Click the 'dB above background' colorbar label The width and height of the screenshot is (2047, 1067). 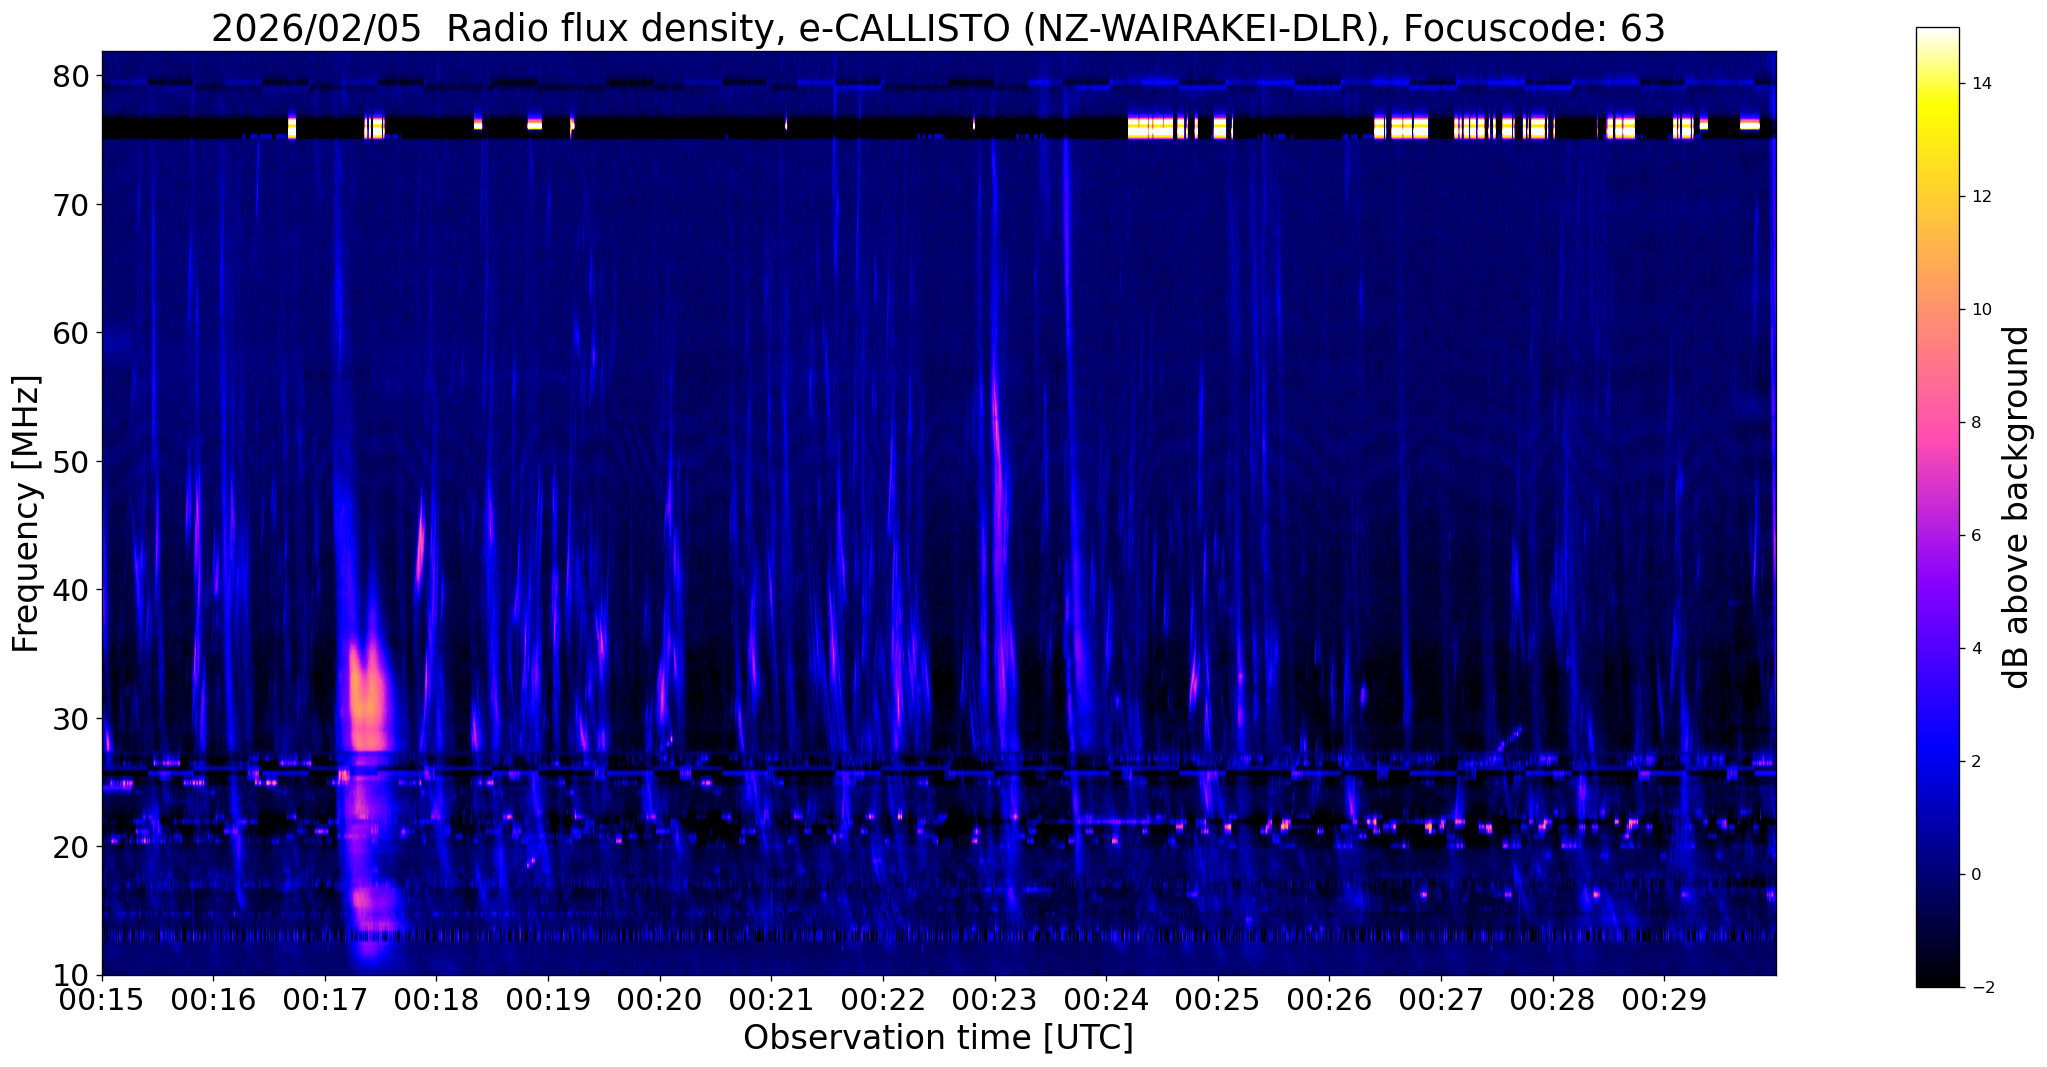click(x=2018, y=507)
